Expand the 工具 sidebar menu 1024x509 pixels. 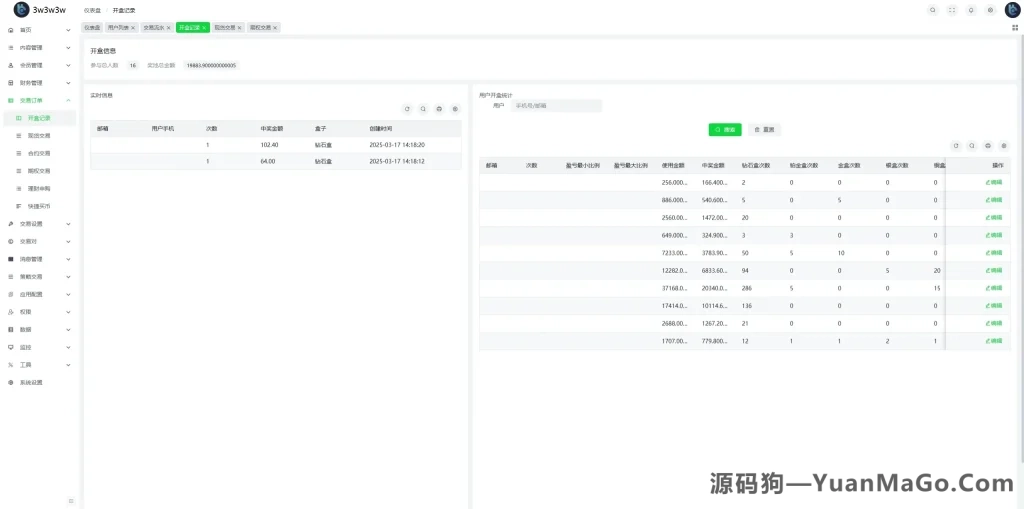(x=39, y=365)
